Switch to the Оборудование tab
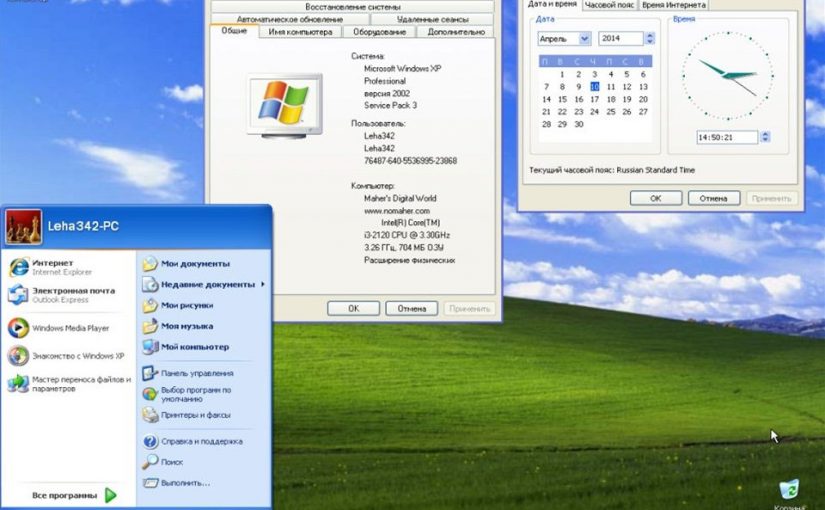The image size is (825, 510). [x=379, y=32]
